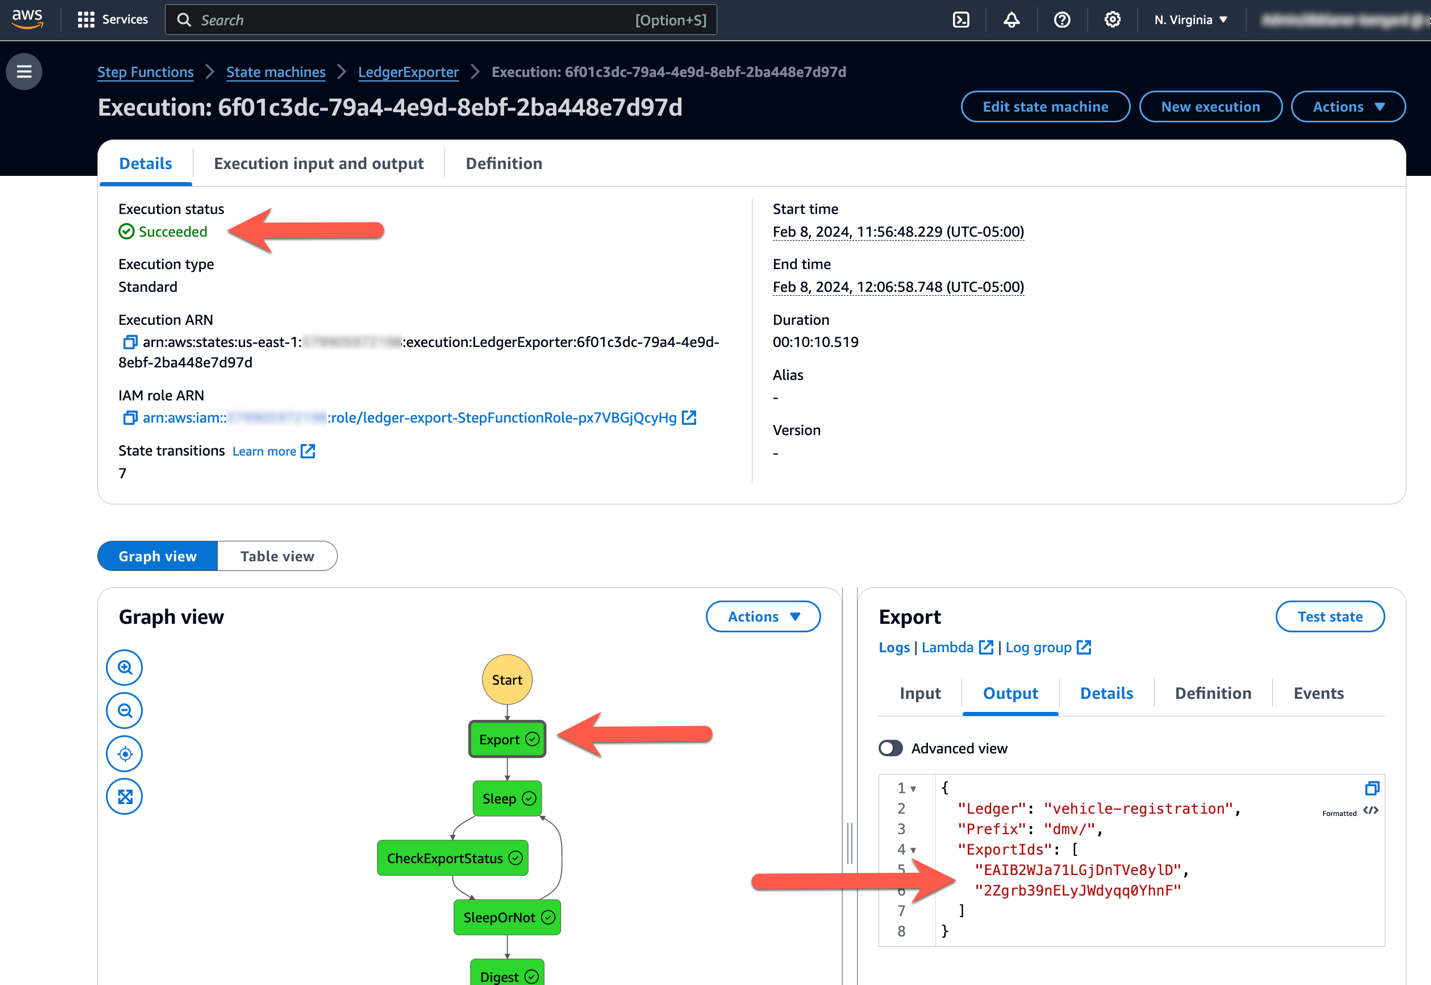This screenshot has height=985, width=1431.
Task: Open the help question mark icon
Action: pos(1062,20)
